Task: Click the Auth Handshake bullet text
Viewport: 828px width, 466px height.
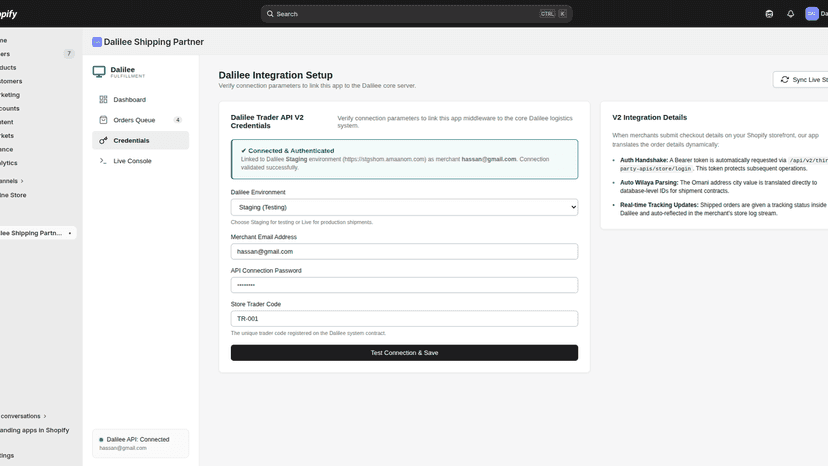Action: (x=724, y=164)
